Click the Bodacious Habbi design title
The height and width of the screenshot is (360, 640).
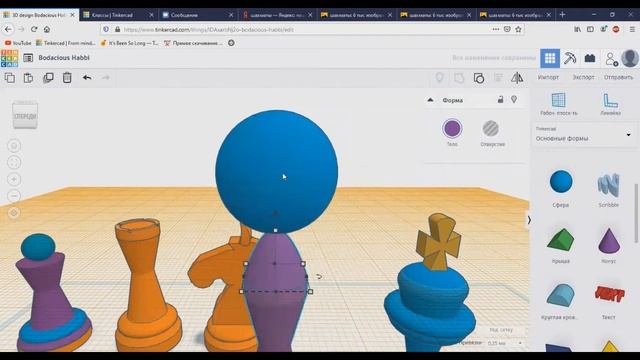click(x=64, y=58)
